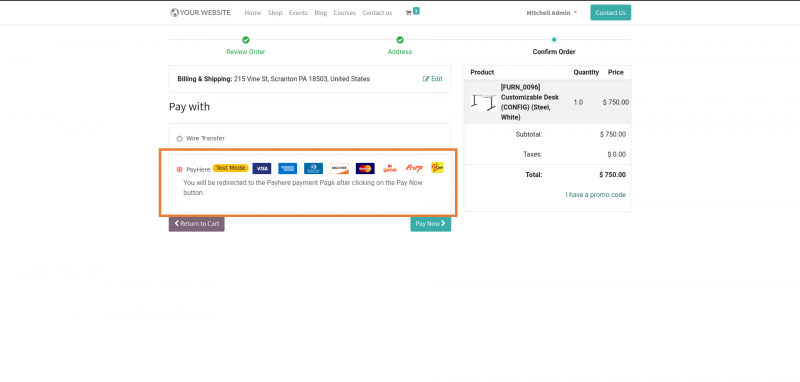Click the taxes amount $ 0.00

[616, 155]
